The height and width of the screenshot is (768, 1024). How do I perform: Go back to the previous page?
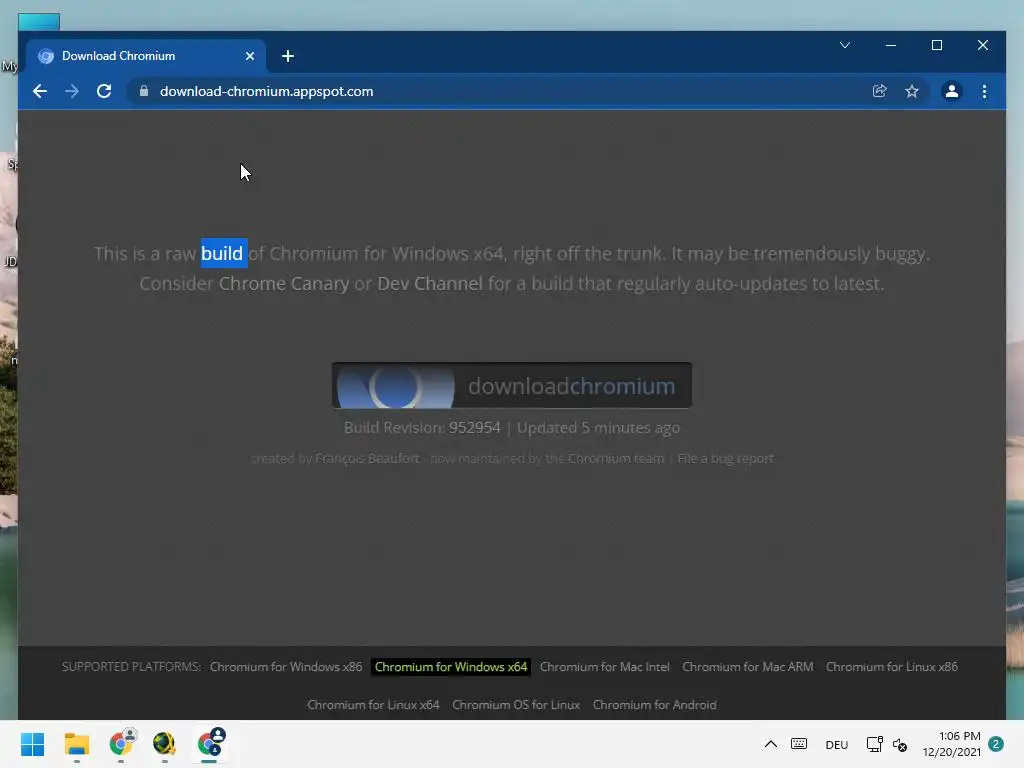[40, 91]
